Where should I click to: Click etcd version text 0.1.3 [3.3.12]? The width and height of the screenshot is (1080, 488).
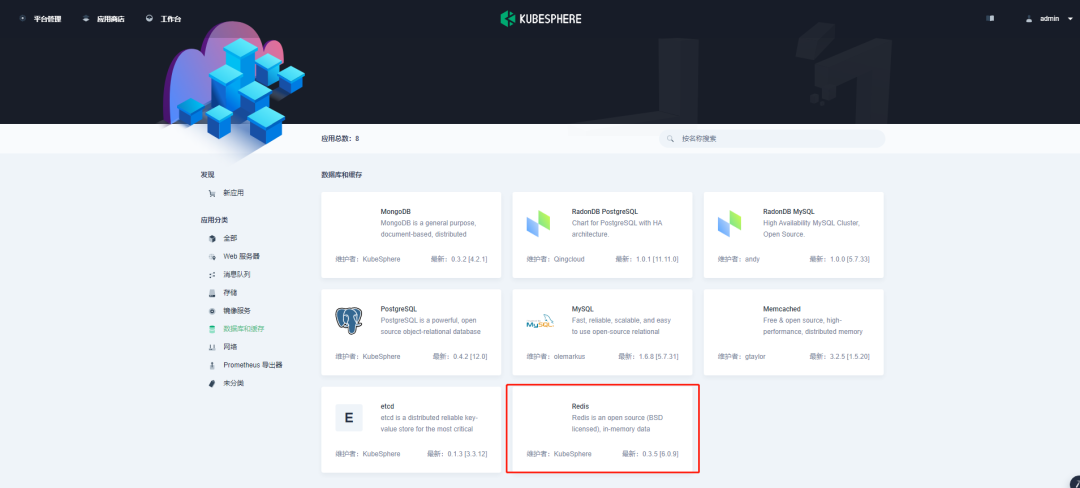coord(467,454)
